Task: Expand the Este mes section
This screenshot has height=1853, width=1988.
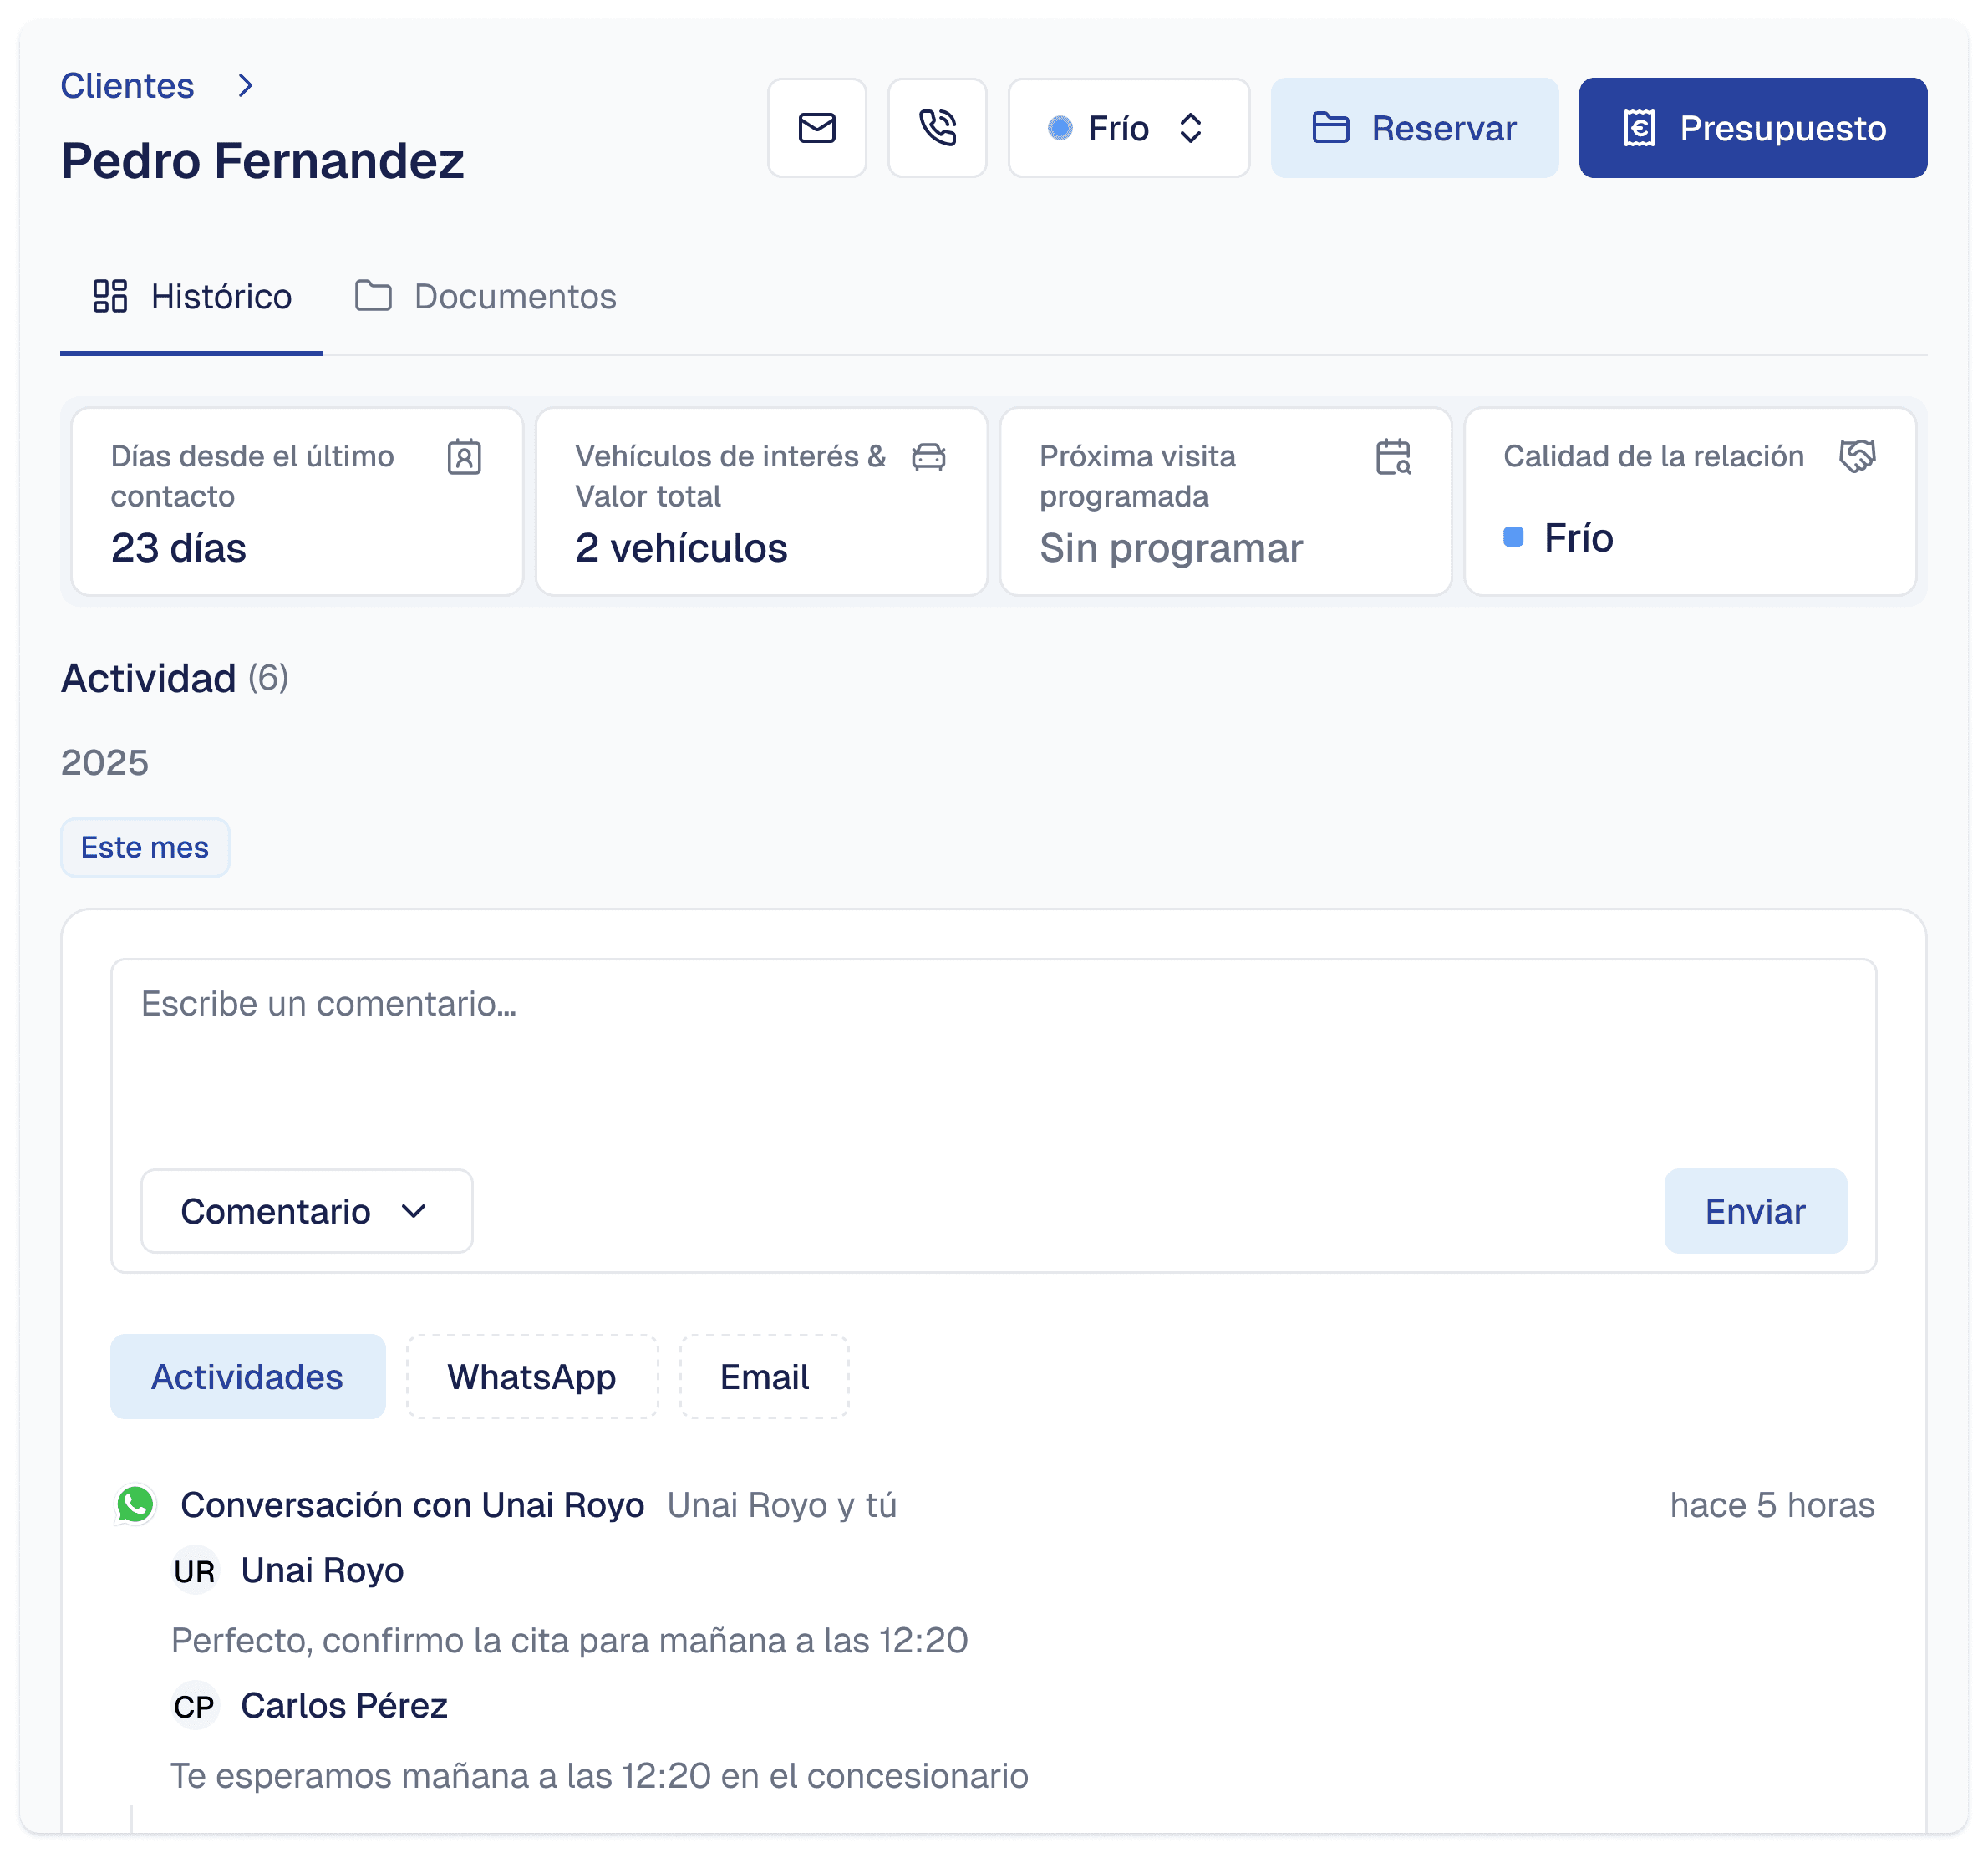Action: coord(145,847)
